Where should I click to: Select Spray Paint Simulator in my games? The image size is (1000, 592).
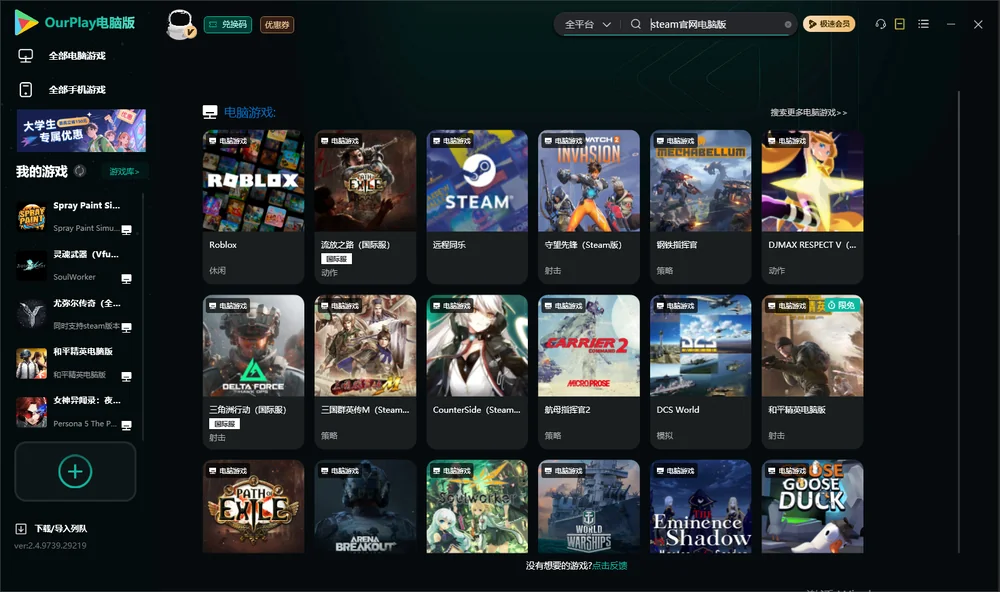[x=75, y=217]
